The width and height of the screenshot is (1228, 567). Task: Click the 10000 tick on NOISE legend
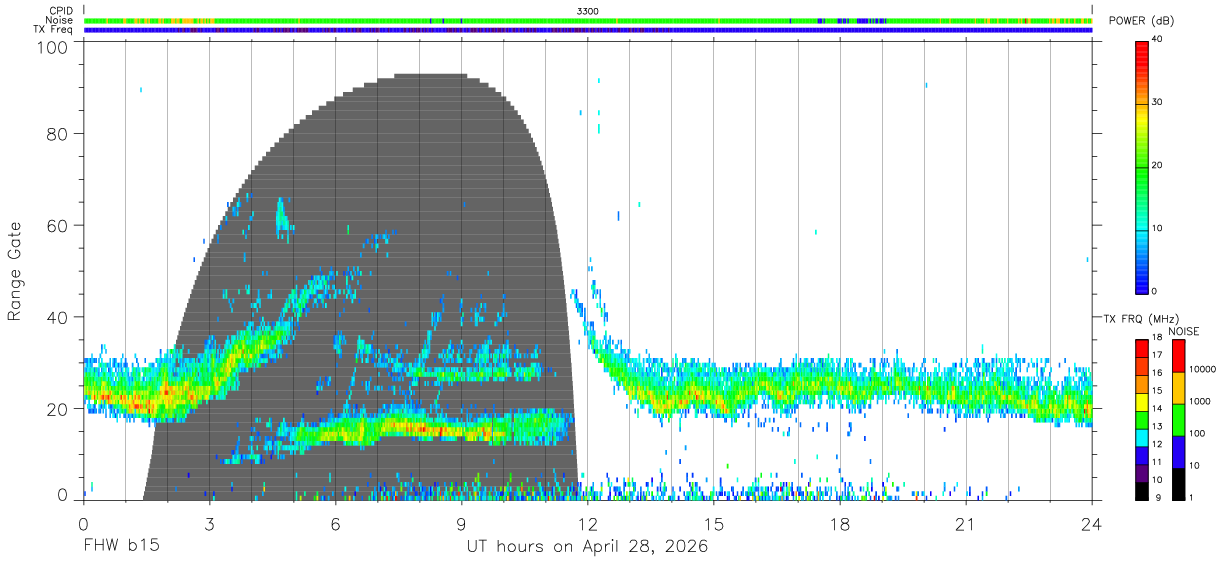[1201, 369]
